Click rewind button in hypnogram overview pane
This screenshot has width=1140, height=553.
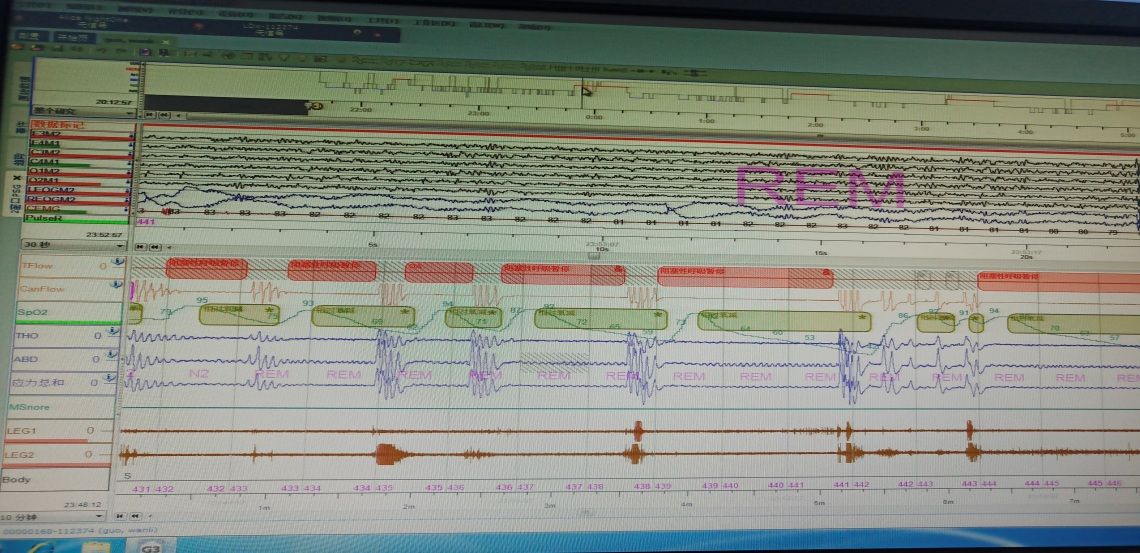pyautogui.click(x=165, y=115)
